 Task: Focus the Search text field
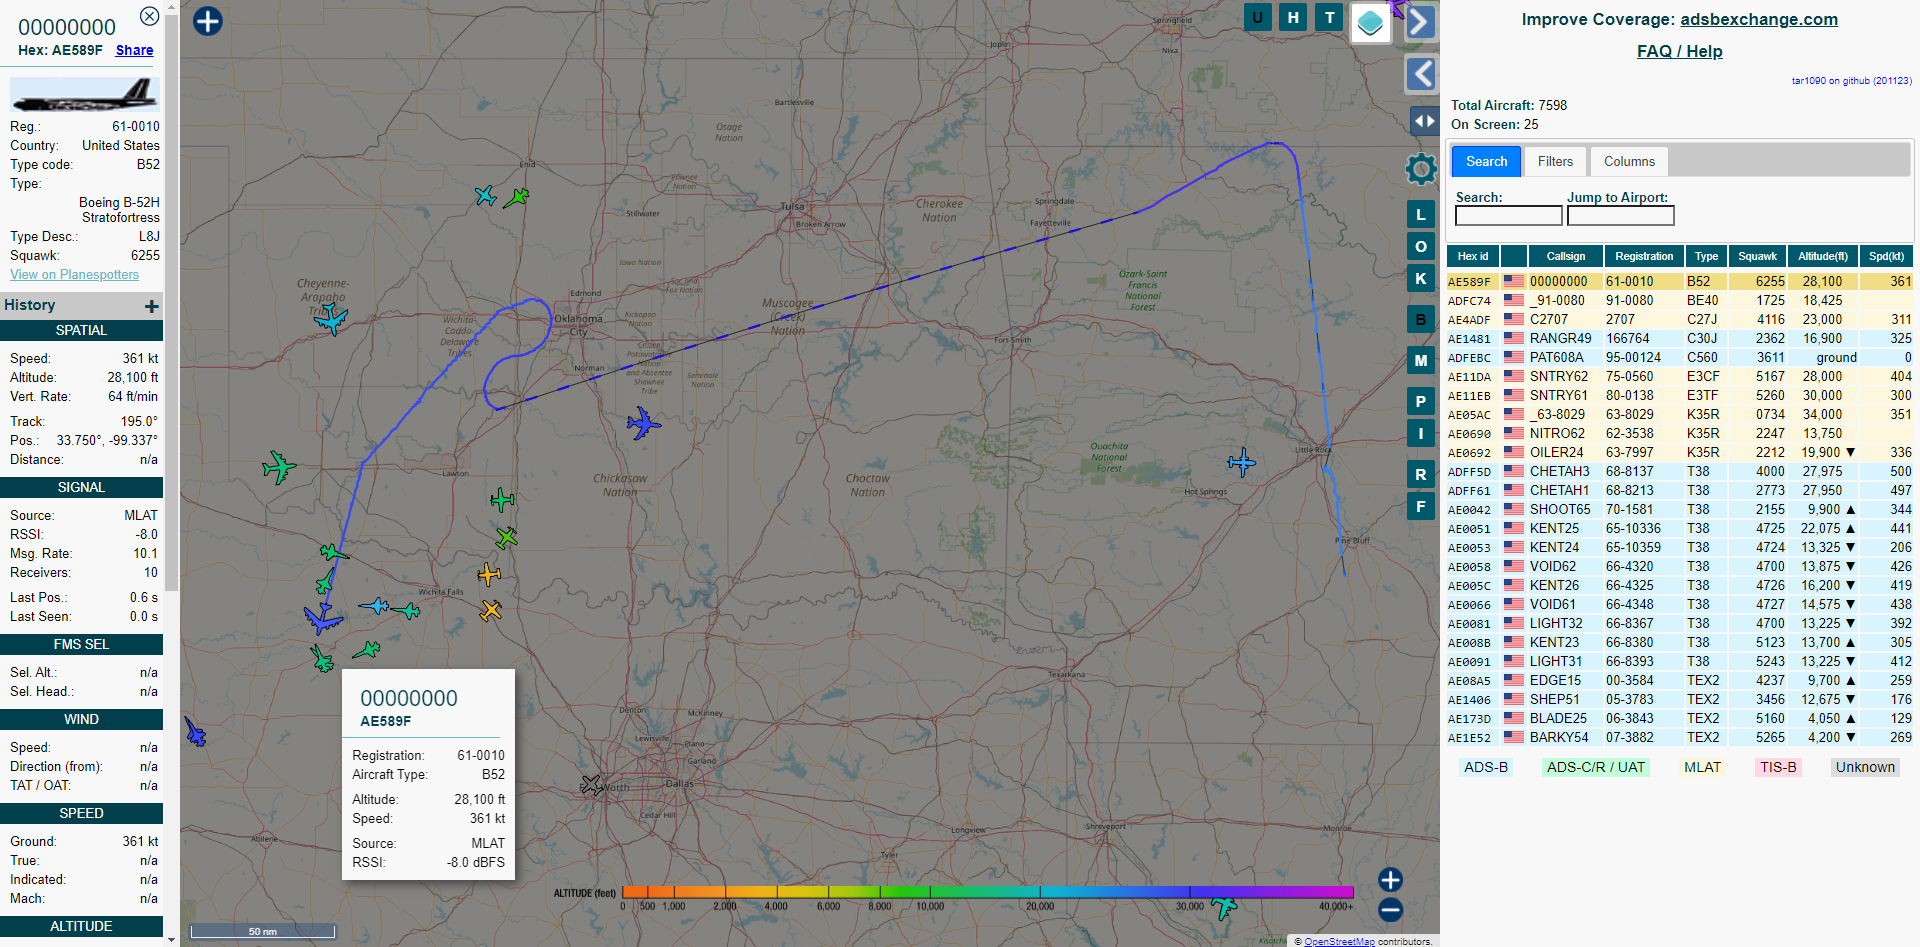coord(1508,216)
